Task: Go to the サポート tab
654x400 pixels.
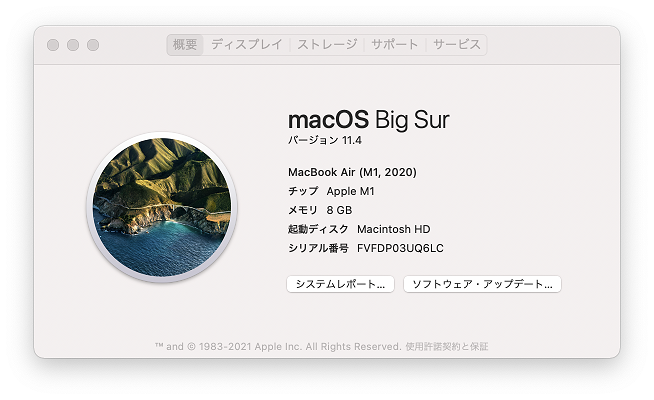Action: point(395,45)
